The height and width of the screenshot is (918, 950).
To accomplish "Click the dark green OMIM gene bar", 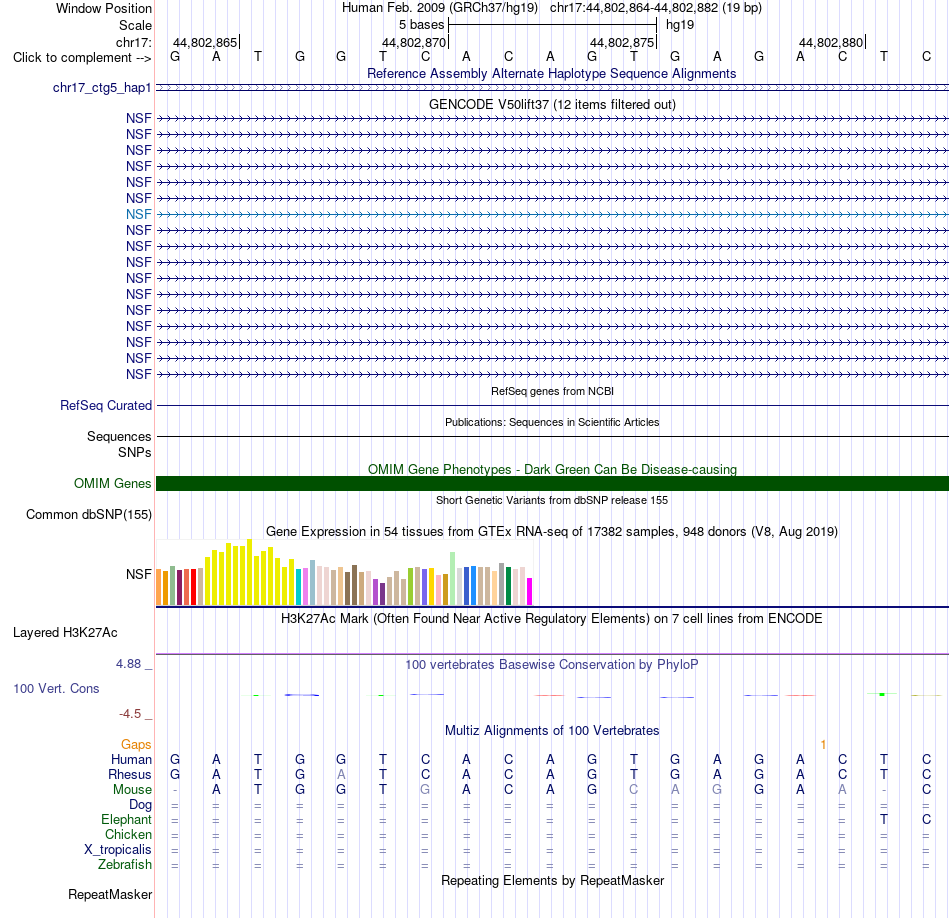I will point(552,484).
